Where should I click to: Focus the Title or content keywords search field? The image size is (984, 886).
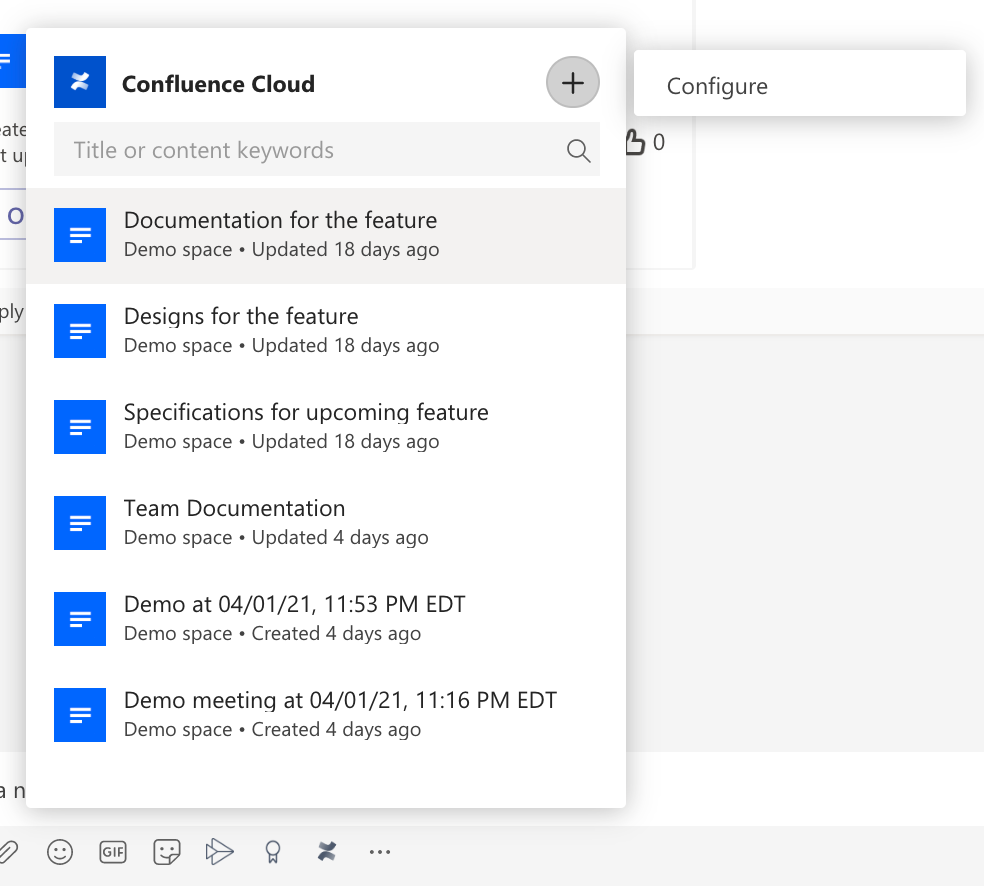pyautogui.click(x=326, y=149)
